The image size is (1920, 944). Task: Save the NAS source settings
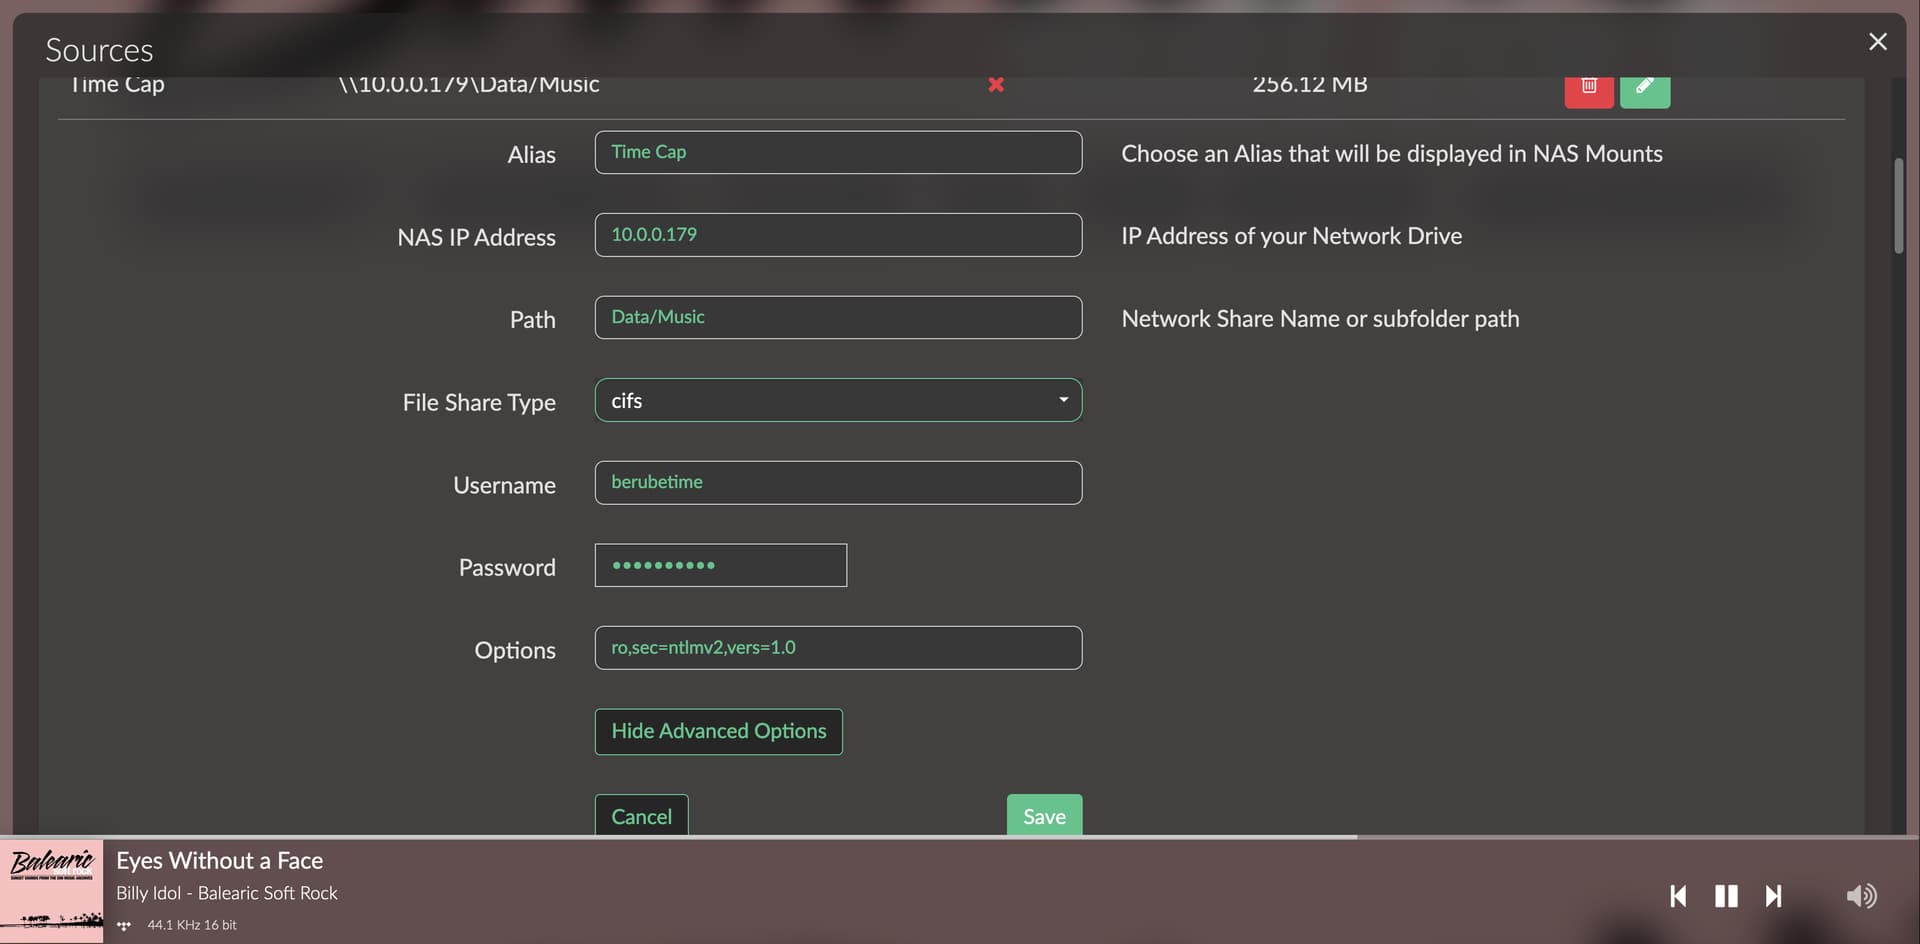pyautogui.click(x=1044, y=816)
